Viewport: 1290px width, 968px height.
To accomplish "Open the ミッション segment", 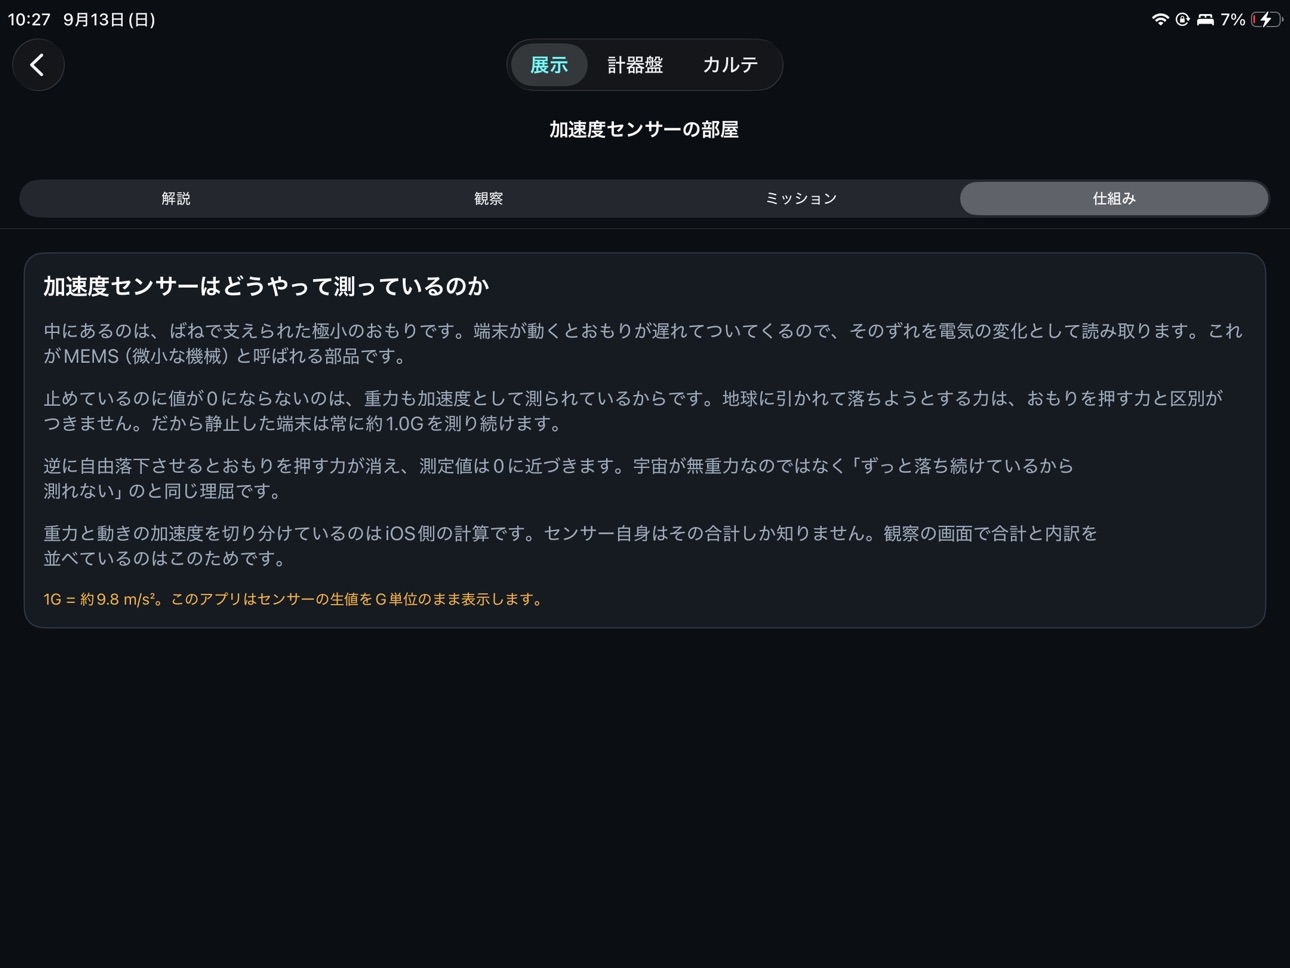I will [x=801, y=198].
